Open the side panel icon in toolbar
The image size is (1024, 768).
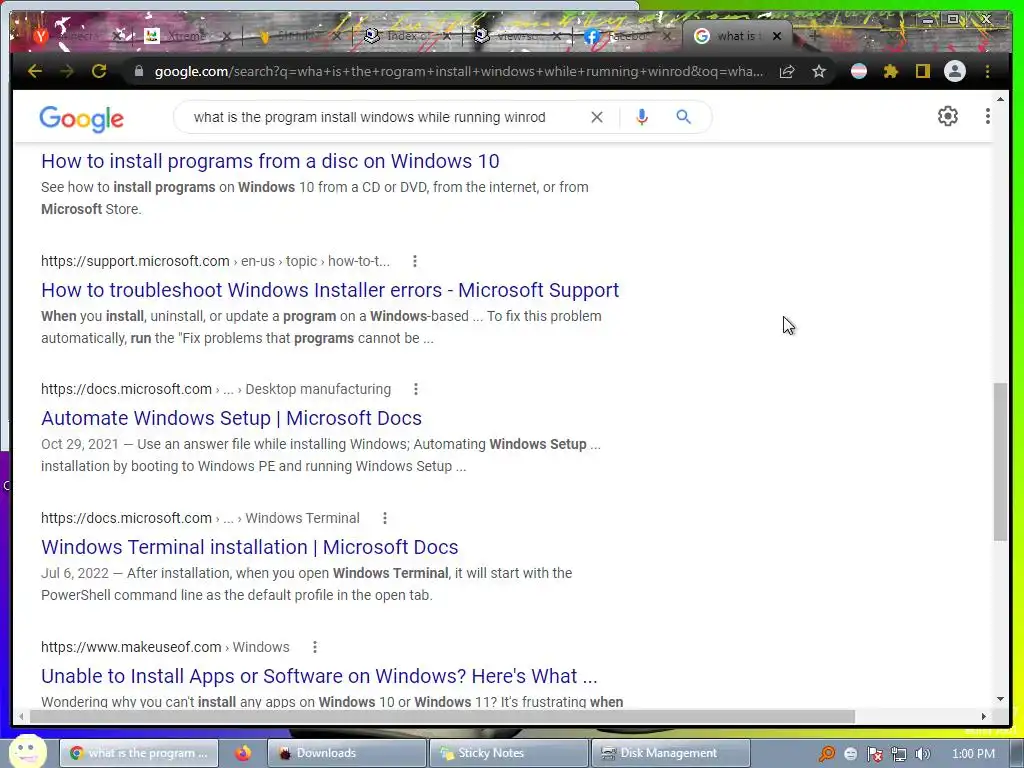pyautogui.click(x=922, y=71)
